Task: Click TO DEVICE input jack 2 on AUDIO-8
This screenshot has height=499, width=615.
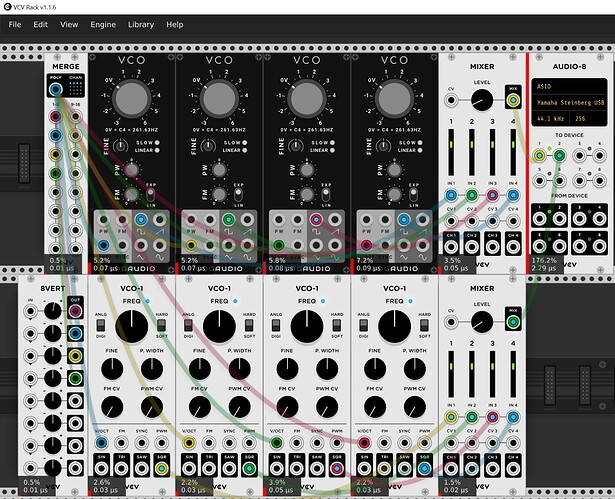Action: 559,156
